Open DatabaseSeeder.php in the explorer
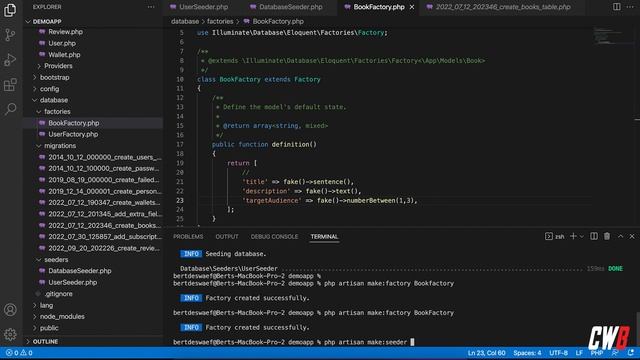Image resolution: width=640 pixels, height=360 pixels. (80, 271)
